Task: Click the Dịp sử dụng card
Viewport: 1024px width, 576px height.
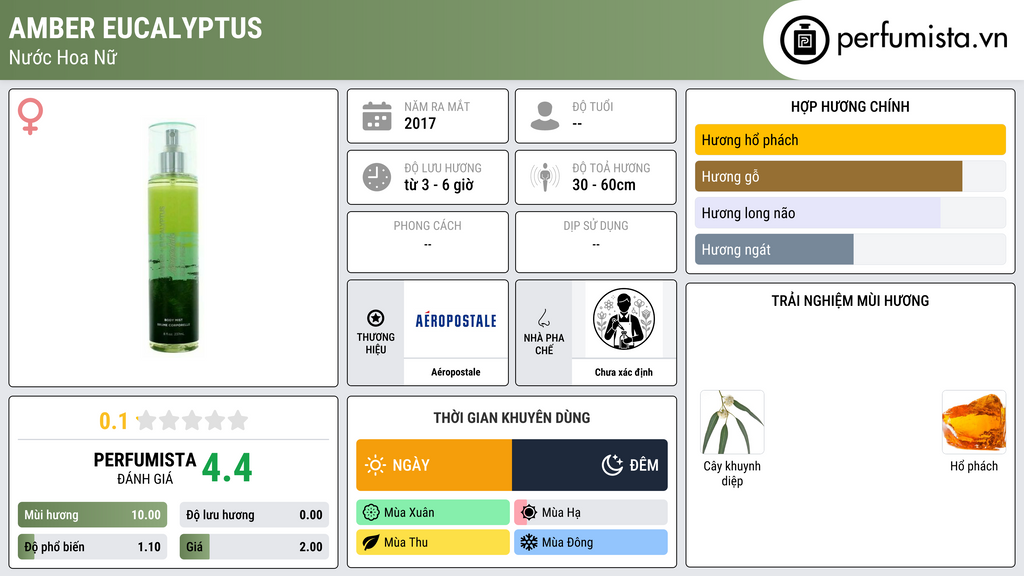Action: tap(596, 242)
